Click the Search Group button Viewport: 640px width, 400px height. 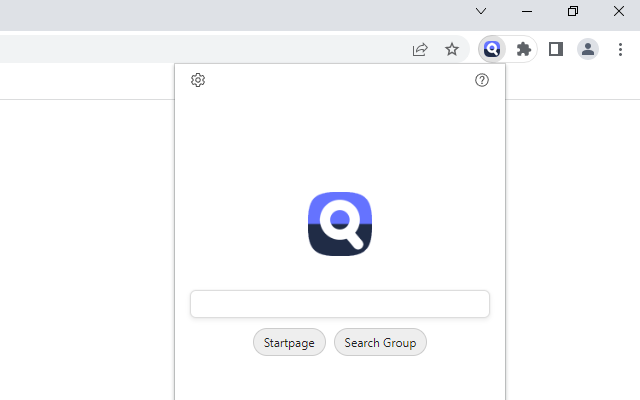coord(380,342)
